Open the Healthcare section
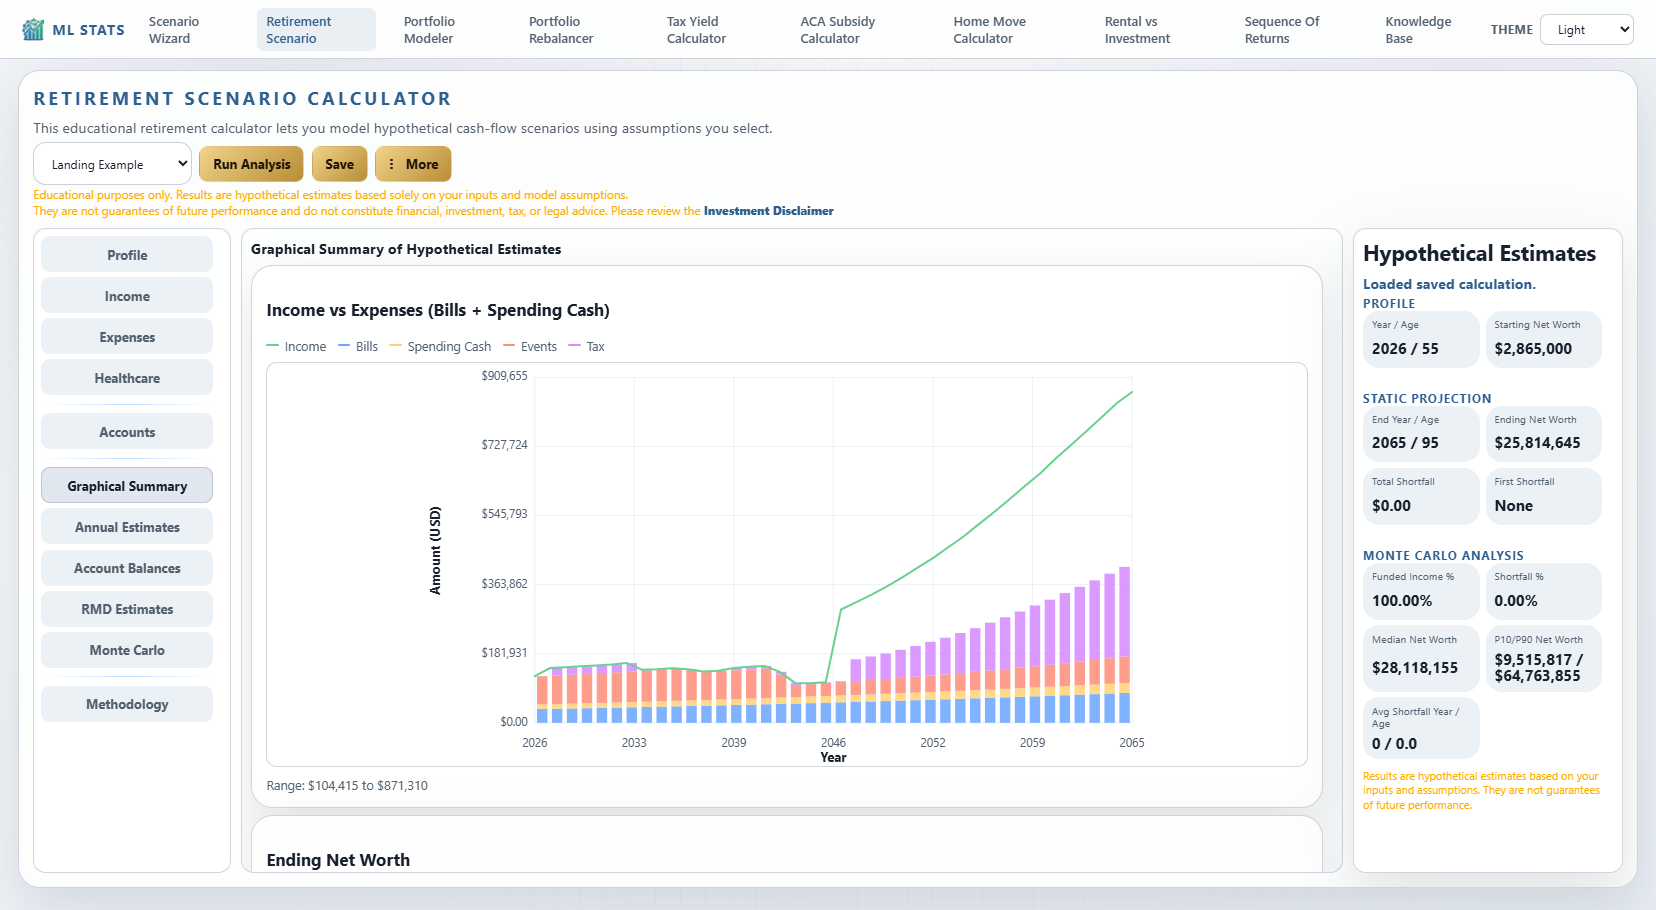Viewport: 1656px width, 910px height. point(127,378)
